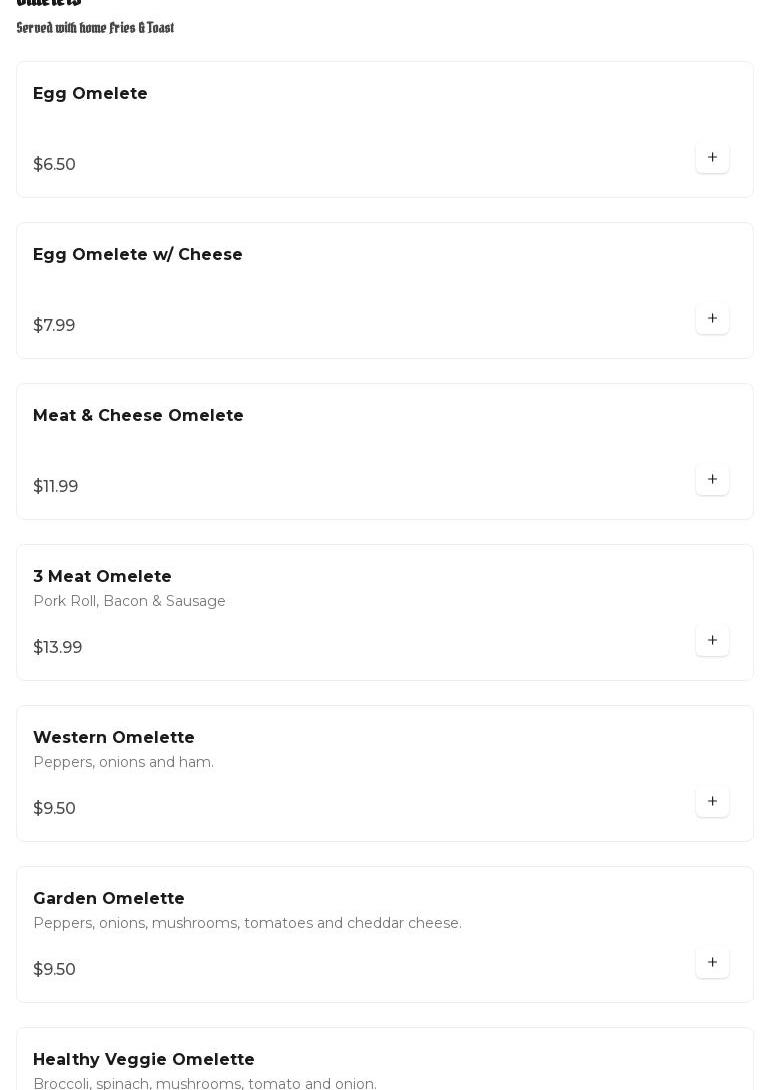Open the Egg Omelete item title
This screenshot has width=770, height=1090.
pyautogui.click(x=90, y=94)
